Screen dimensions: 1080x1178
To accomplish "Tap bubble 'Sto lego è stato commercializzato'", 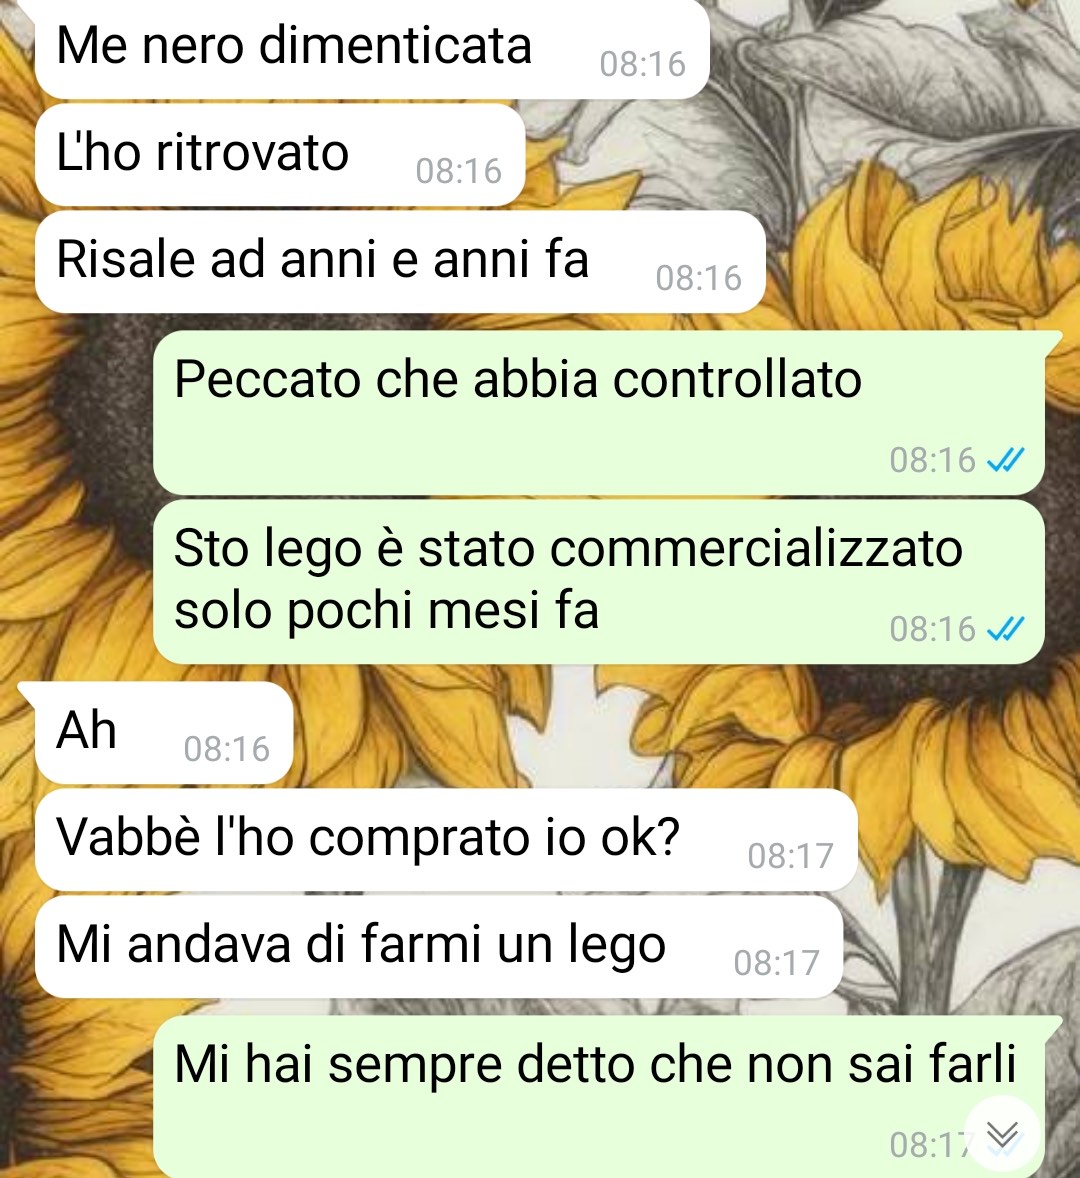I will point(599,581).
